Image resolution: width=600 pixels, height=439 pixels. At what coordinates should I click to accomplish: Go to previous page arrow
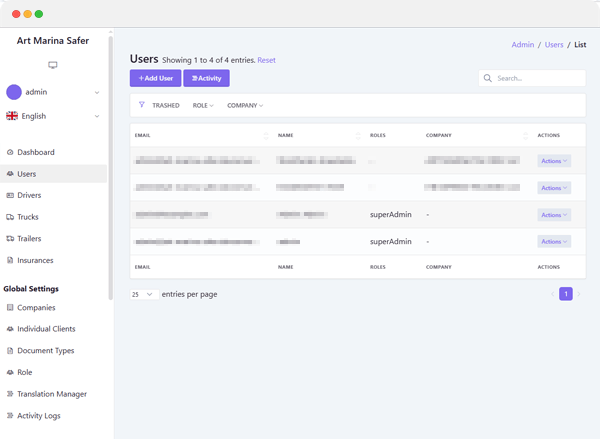click(553, 294)
